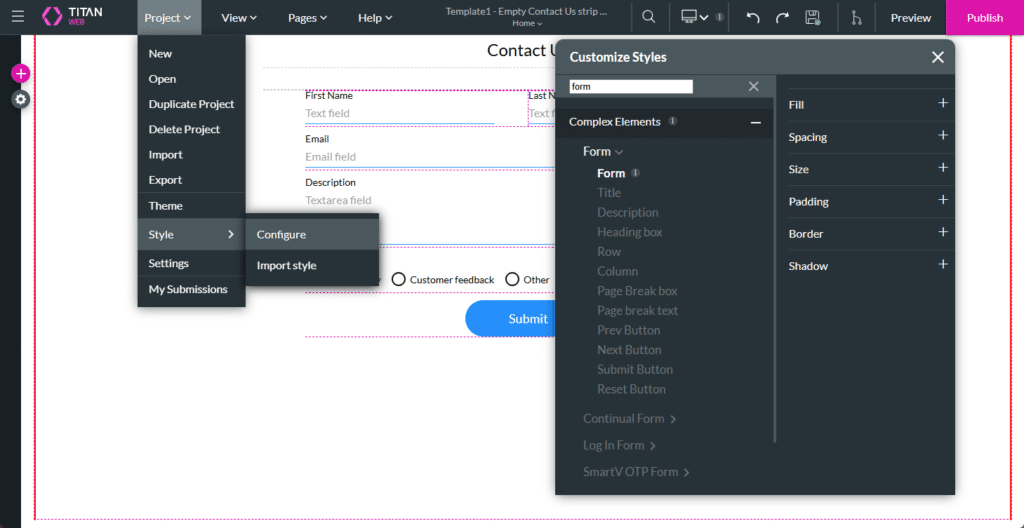Viewport: 1024px width, 528px height.
Task: Select the Other radio button
Action: [x=512, y=279]
